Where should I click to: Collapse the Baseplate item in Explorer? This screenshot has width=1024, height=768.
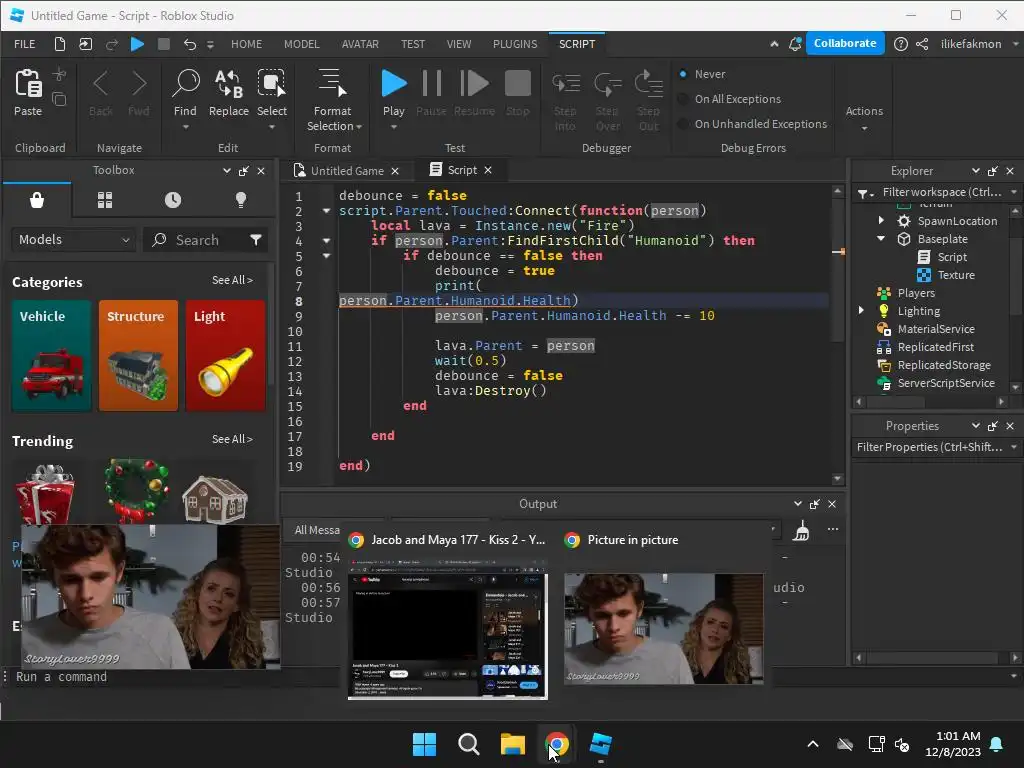(881, 239)
